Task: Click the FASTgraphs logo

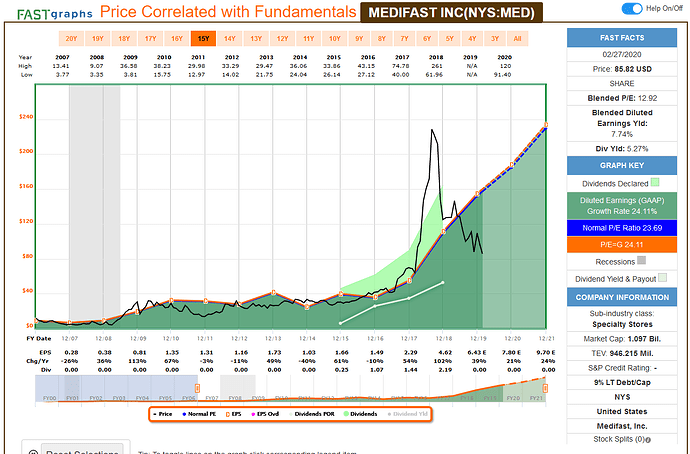Action: (x=55, y=14)
